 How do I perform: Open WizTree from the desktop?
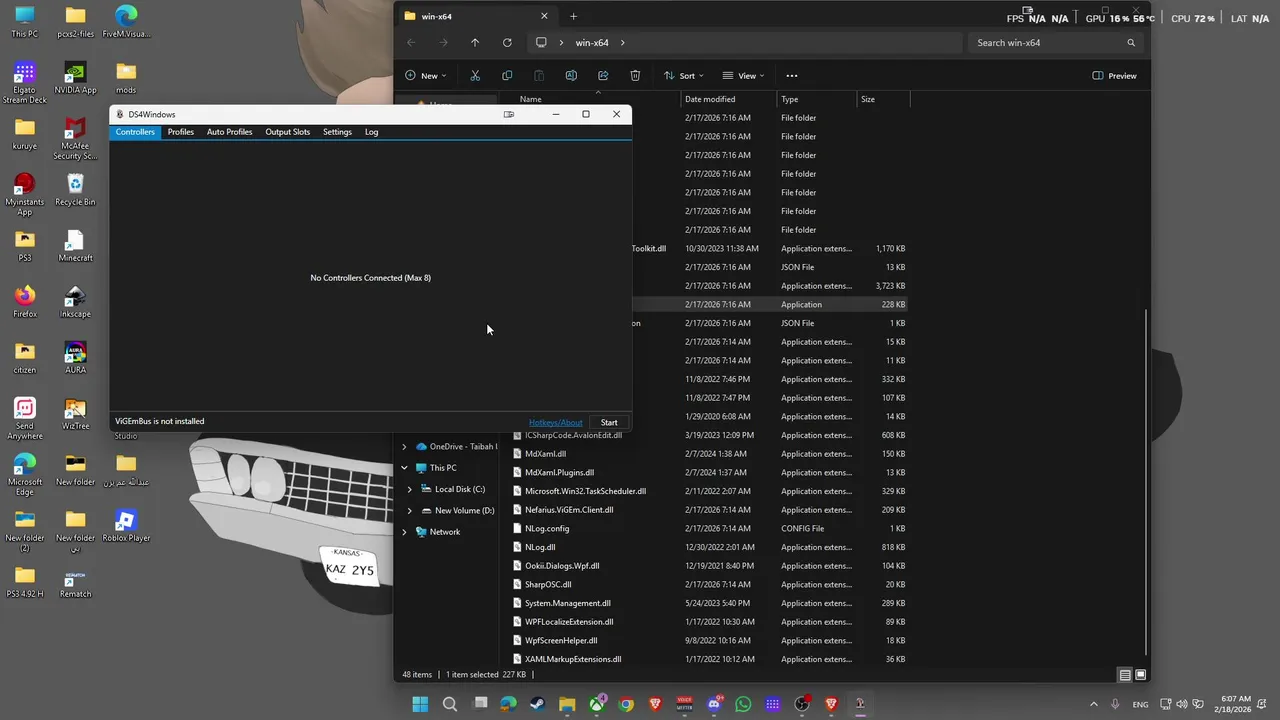(x=75, y=414)
